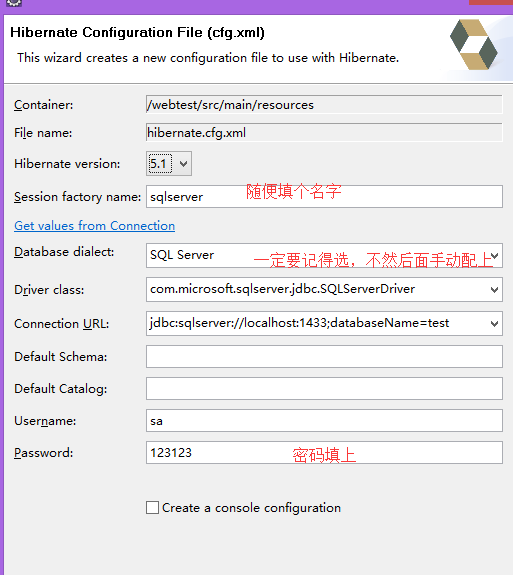Click Get values from Connection link

point(94,226)
